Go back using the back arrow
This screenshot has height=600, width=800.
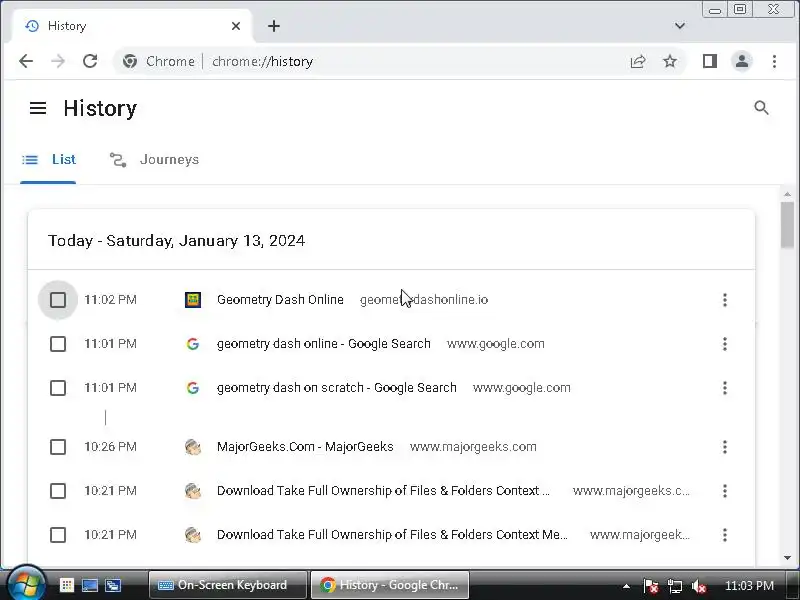(x=26, y=61)
